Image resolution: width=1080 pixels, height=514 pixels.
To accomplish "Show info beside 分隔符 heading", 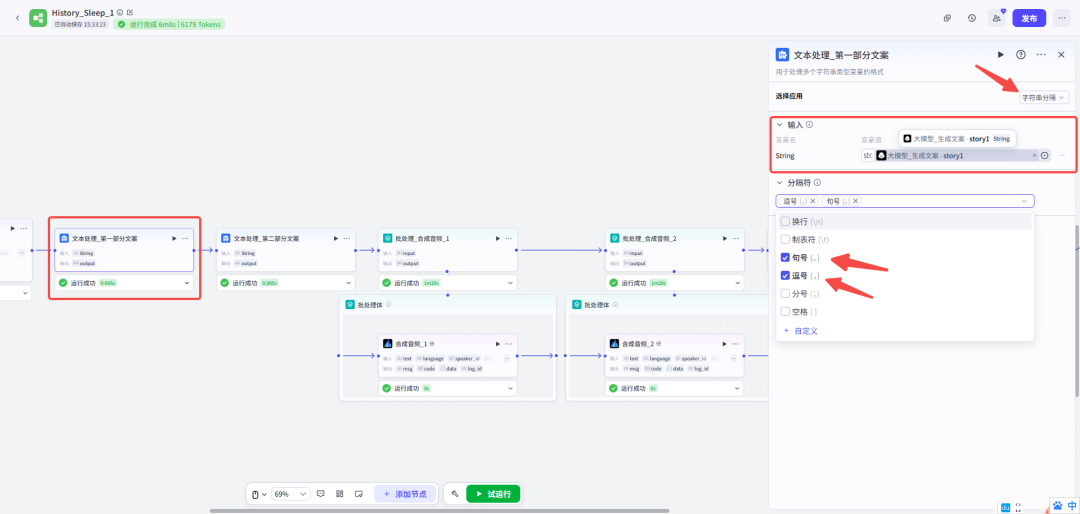I will 817,183.
